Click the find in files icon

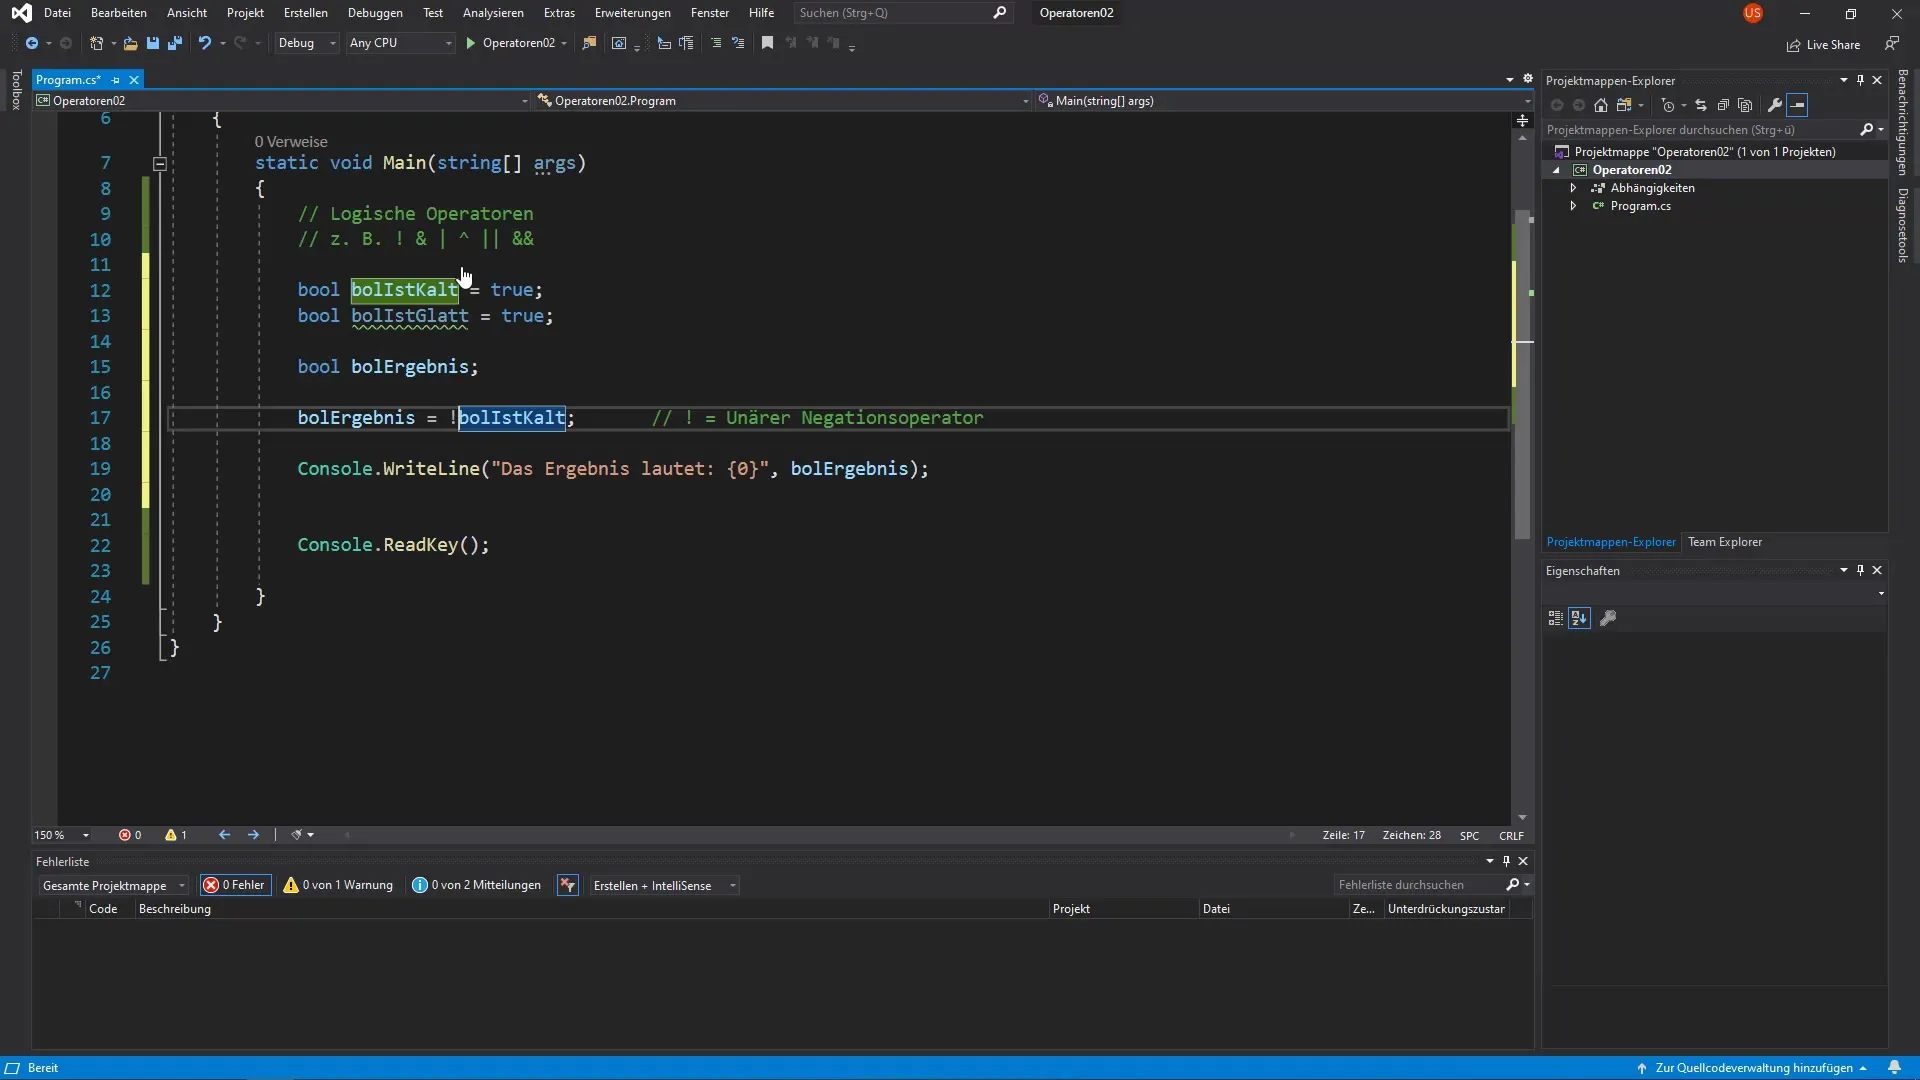(589, 43)
